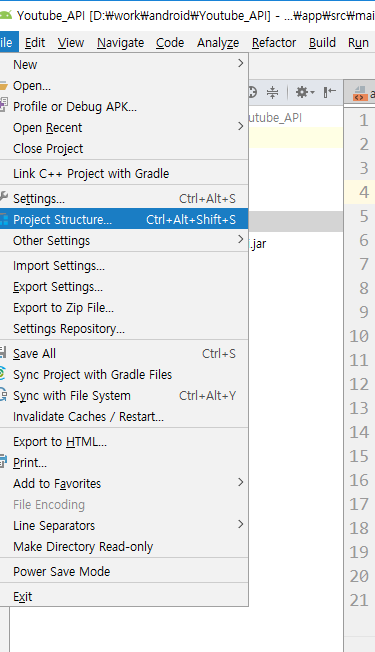Screen dimensions: 375x652
Task: Click the scroll from source target icon
Action: pos(252,92)
